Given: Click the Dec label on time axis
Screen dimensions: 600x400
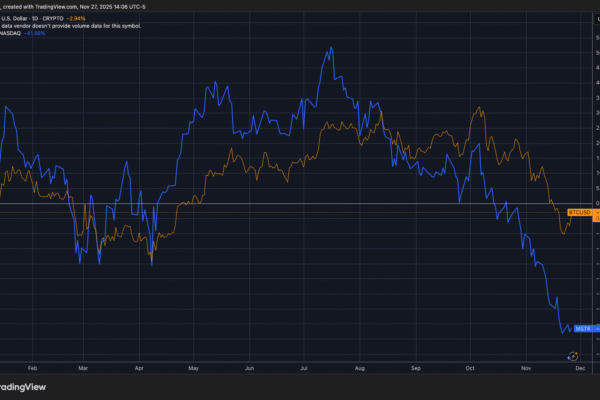Looking at the screenshot, I should click(x=577, y=367).
